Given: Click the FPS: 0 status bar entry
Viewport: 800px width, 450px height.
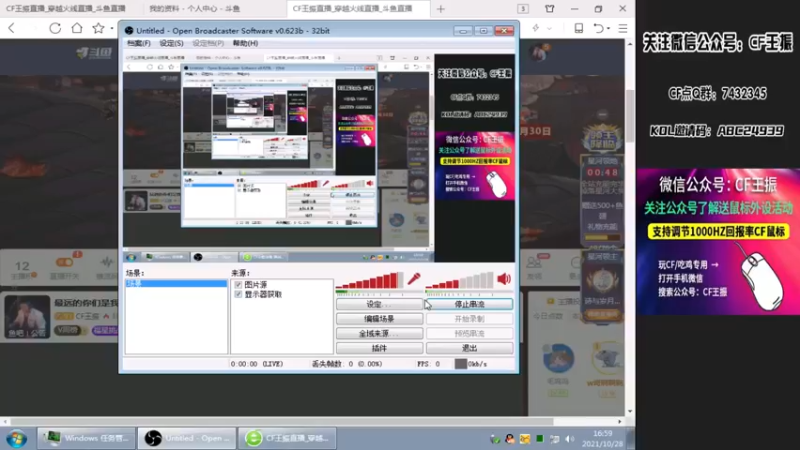Looking at the screenshot, I should pos(429,364).
